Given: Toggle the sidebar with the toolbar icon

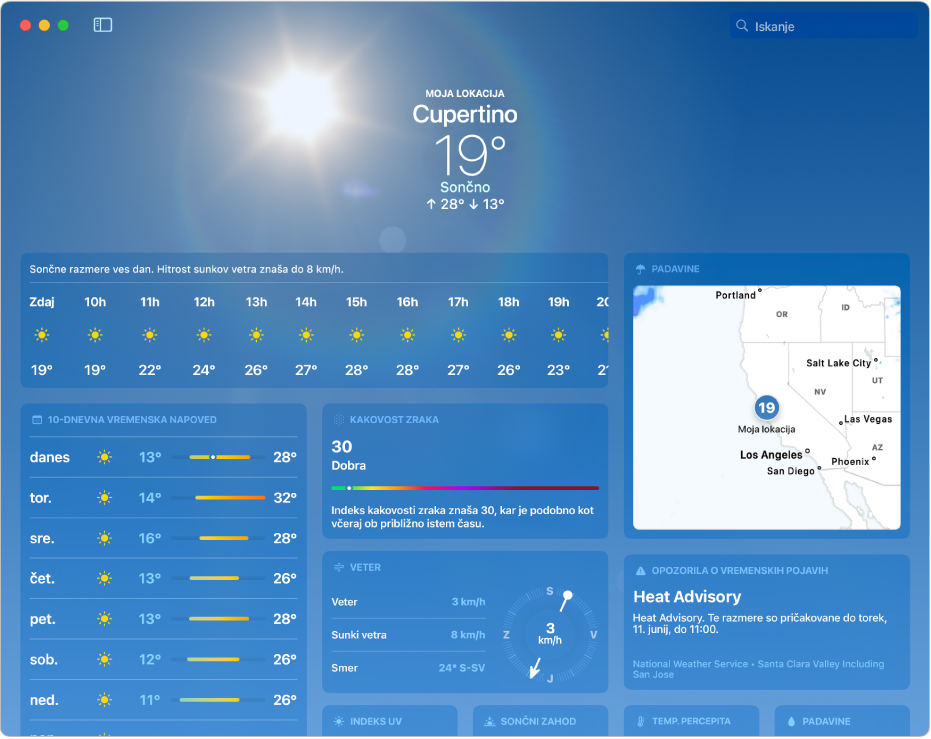Looking at the screenshot, I should 103,25.
